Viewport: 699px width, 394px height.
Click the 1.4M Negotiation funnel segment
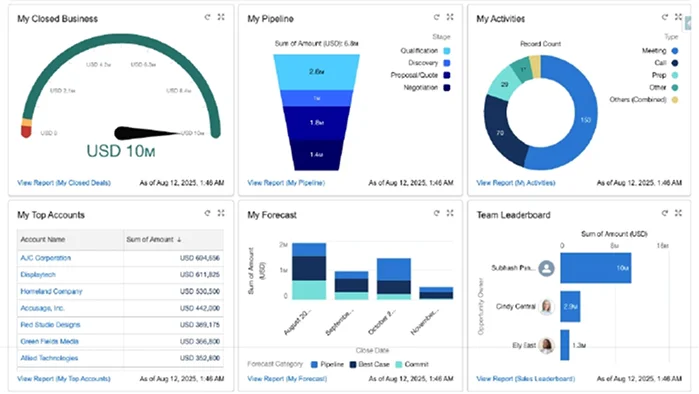coord(317,155)
